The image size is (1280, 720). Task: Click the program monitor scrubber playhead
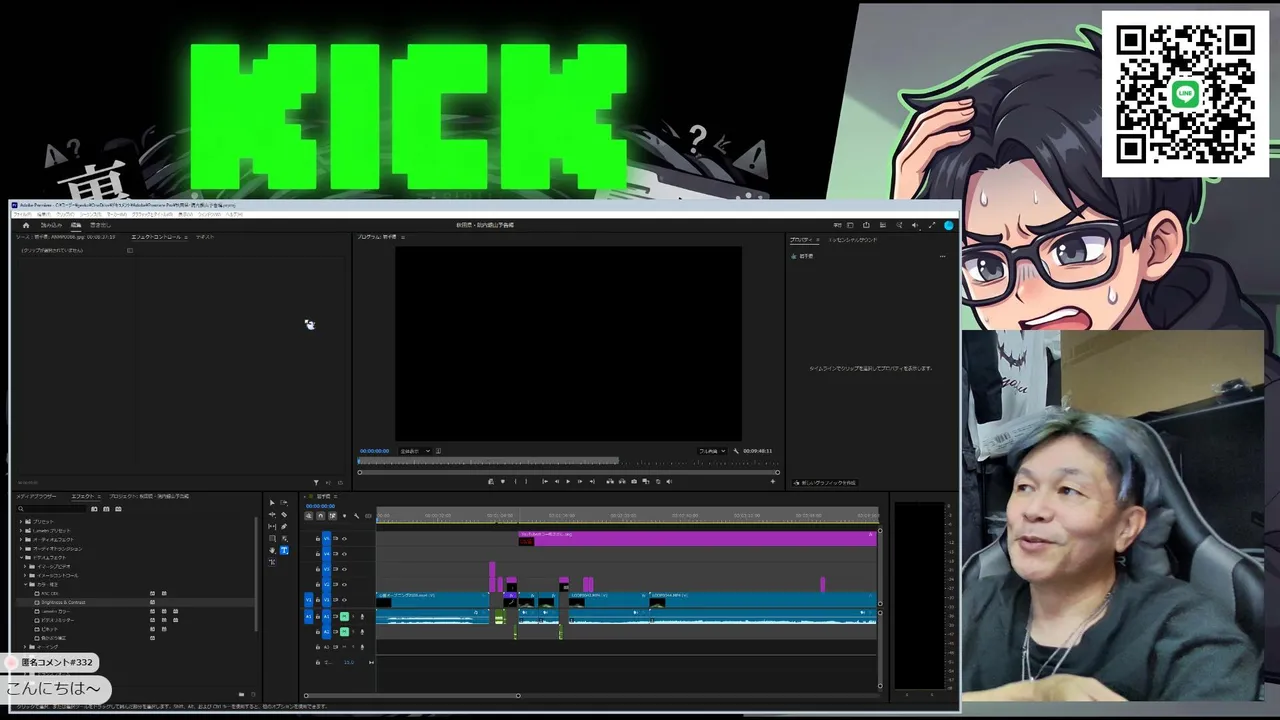tap(361, 461)
